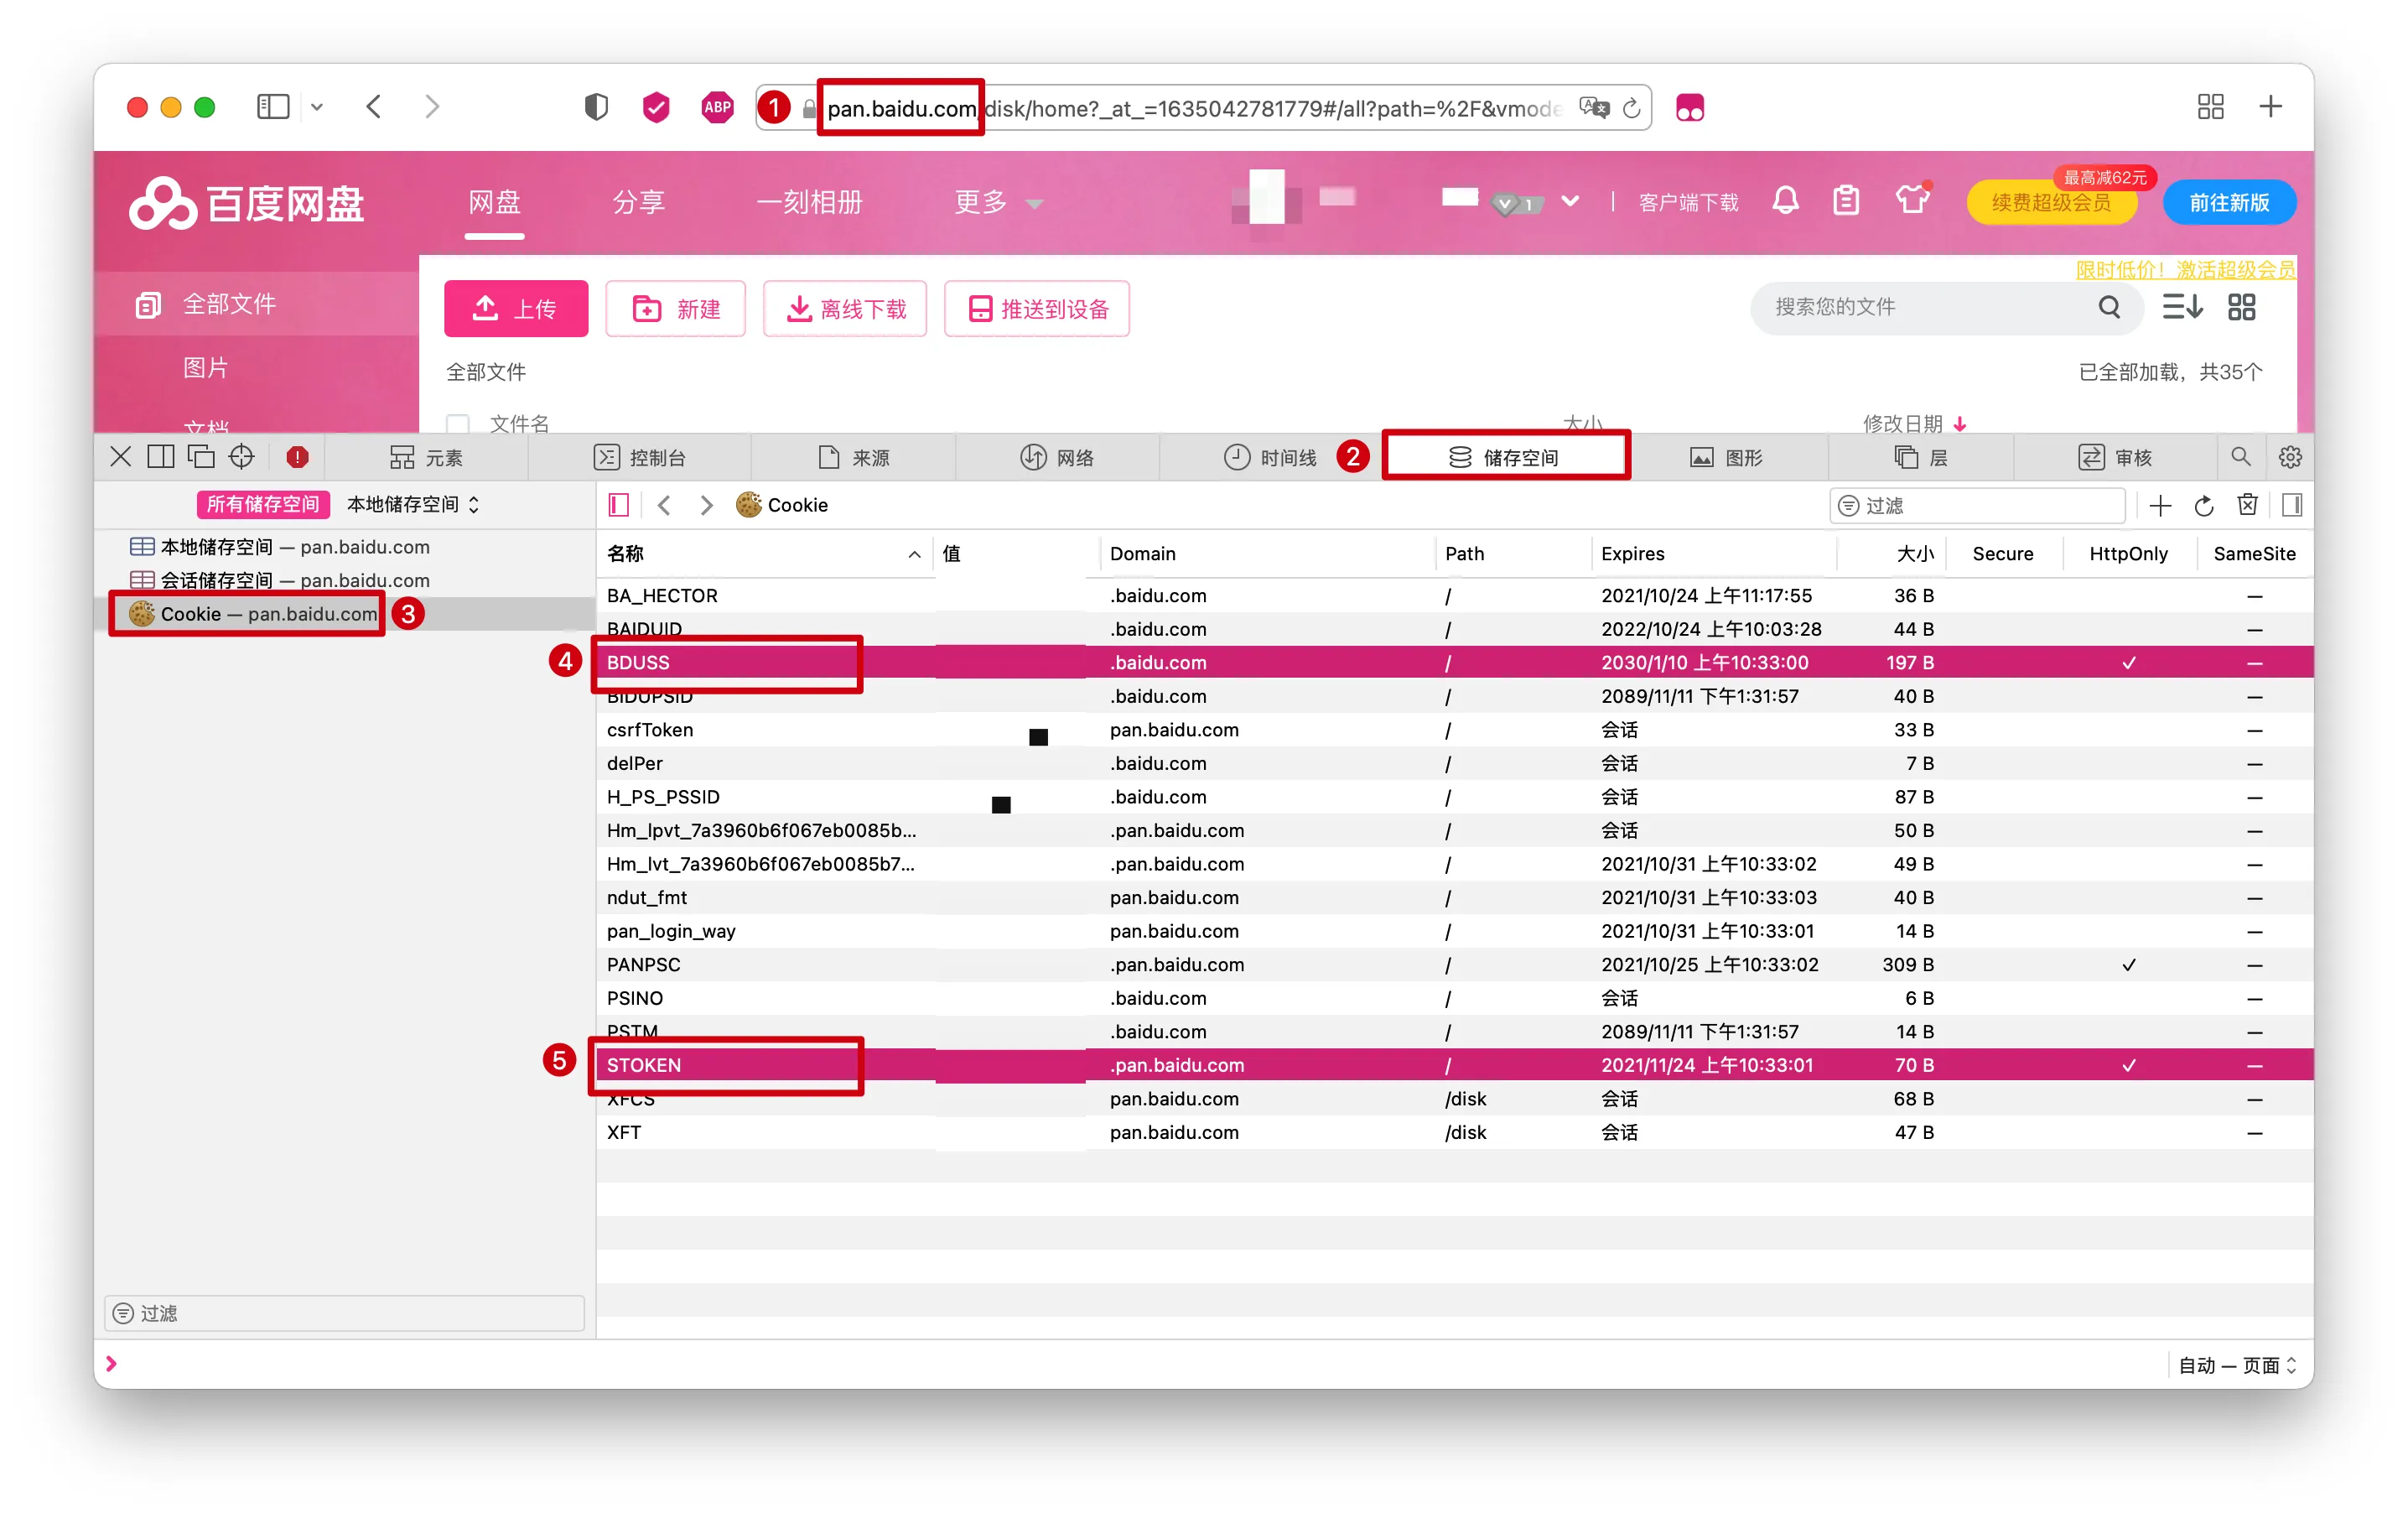Expand the sidebar button dropdown arrow
Viewport: 2408px width, 1513px height.
(317, 107)
